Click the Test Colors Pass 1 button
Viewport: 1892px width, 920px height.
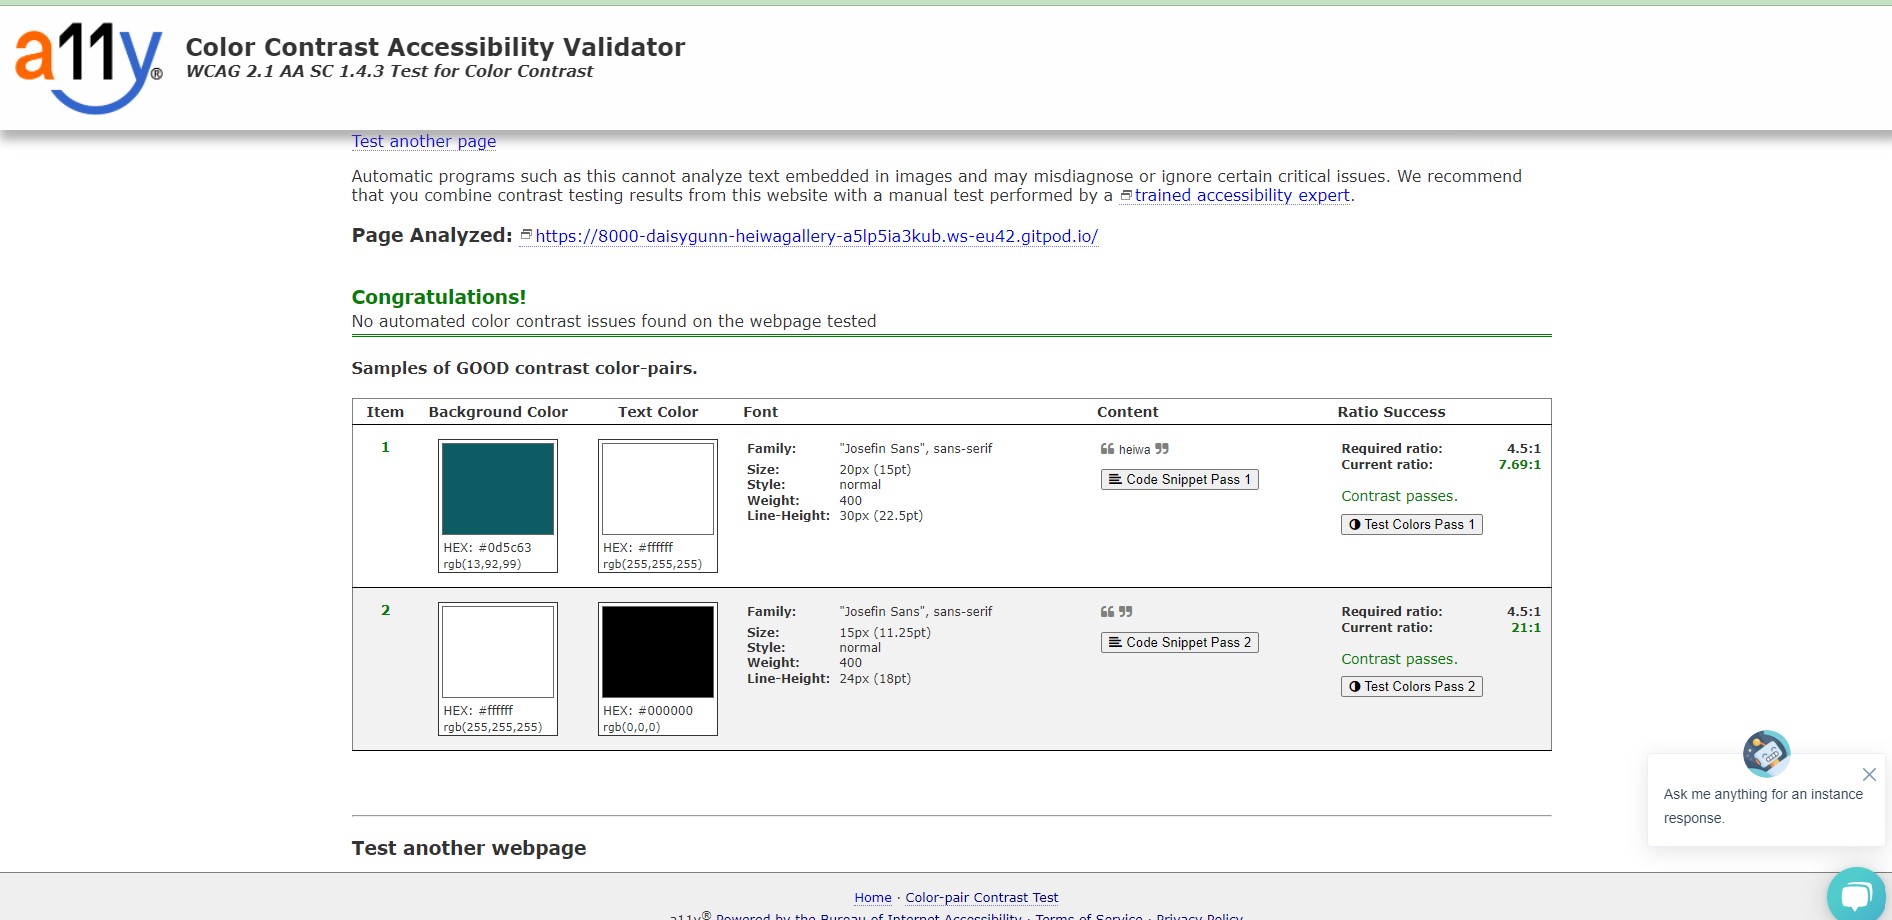tap(1411, 525)
